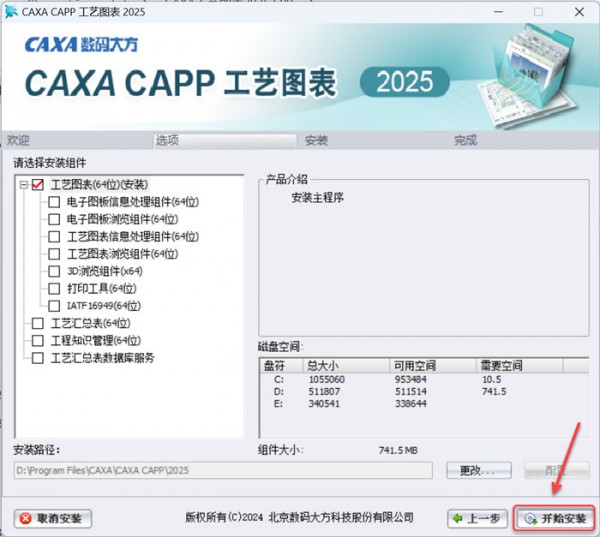
Task: Uncheck the 工艺图表(64位)(安装) checkbox
Action: (x=38, y=185)
